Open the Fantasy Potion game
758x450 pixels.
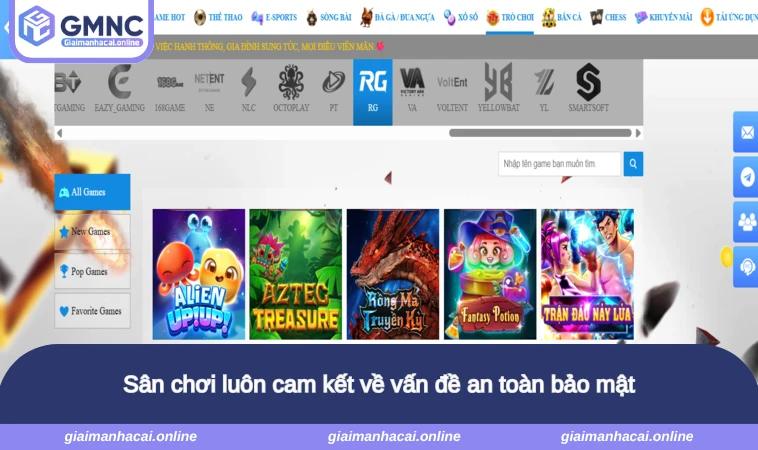coord(490,274)
